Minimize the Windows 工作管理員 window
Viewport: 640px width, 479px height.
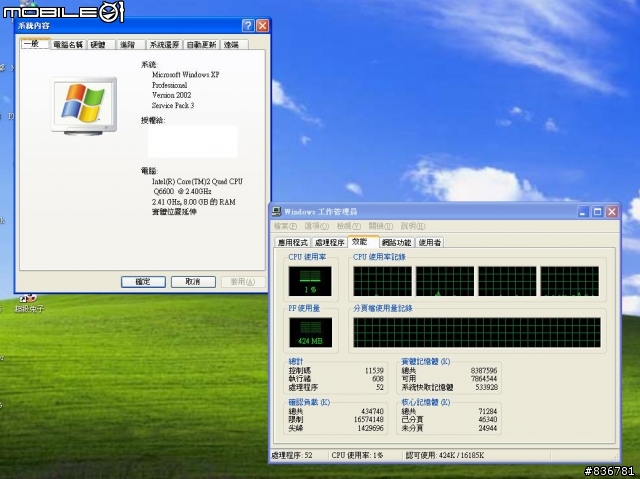[583, 211]
